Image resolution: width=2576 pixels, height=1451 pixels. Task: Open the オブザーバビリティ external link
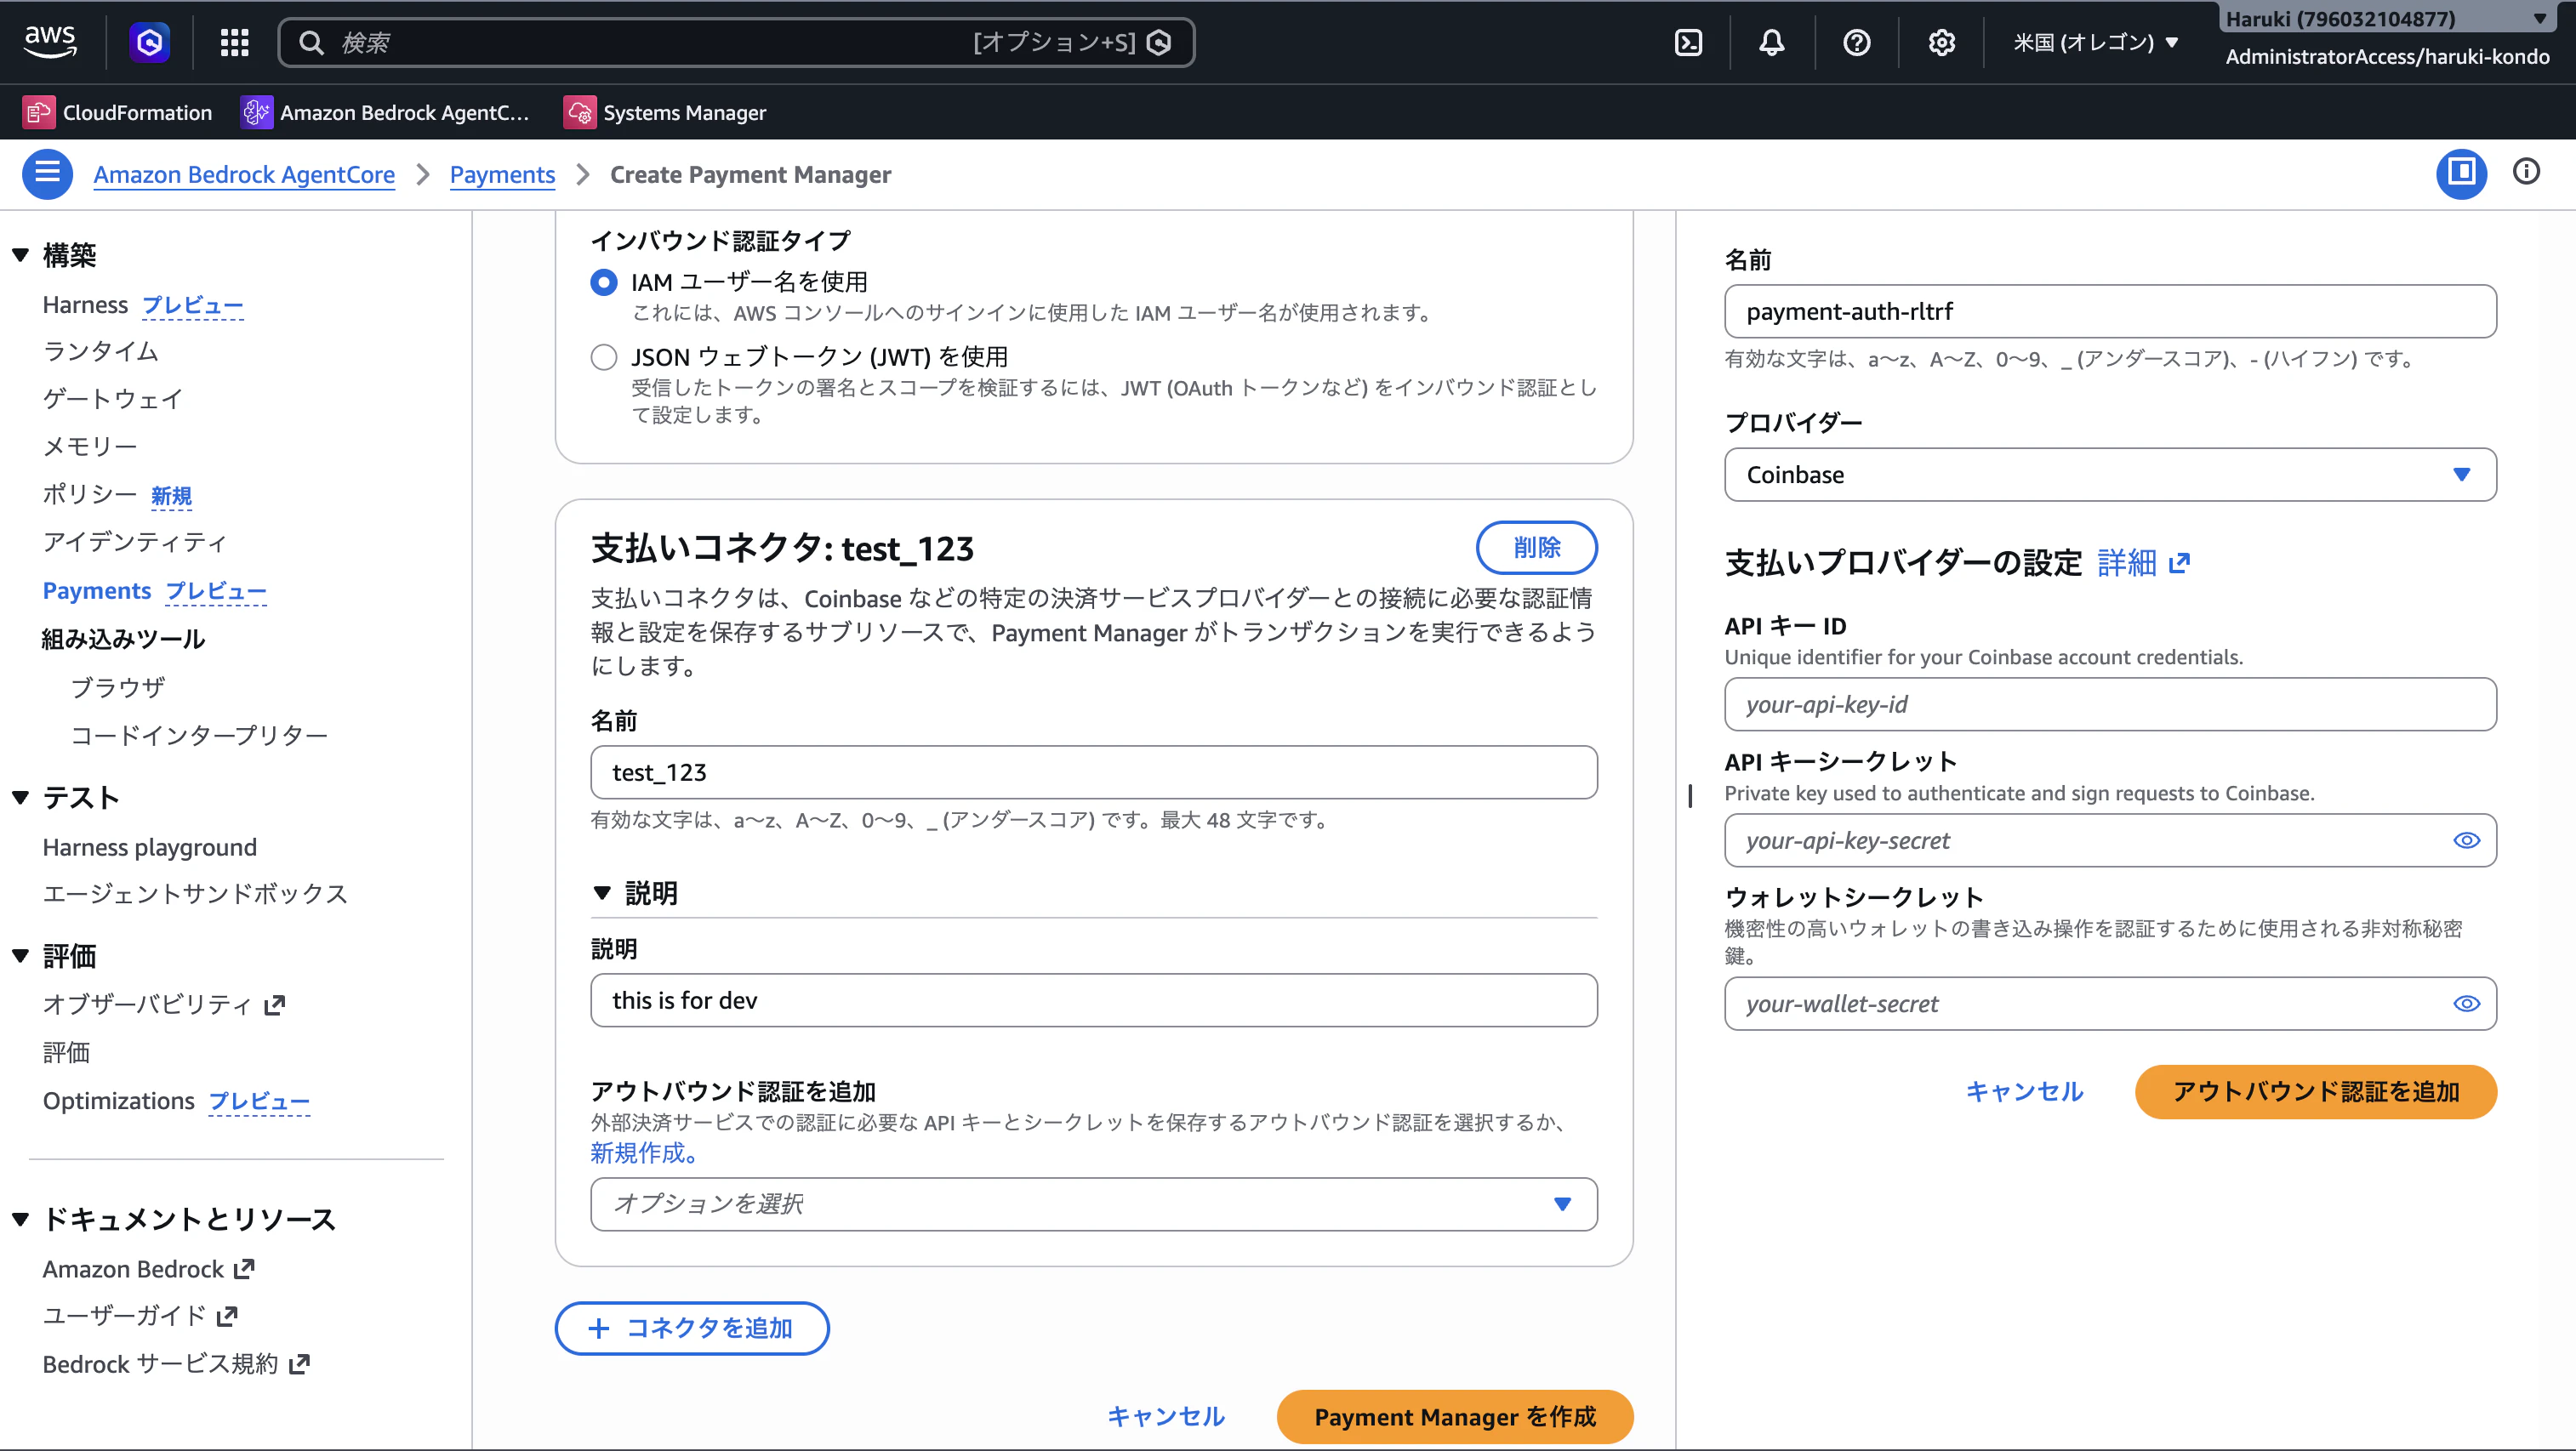(x=164, y=1004)
